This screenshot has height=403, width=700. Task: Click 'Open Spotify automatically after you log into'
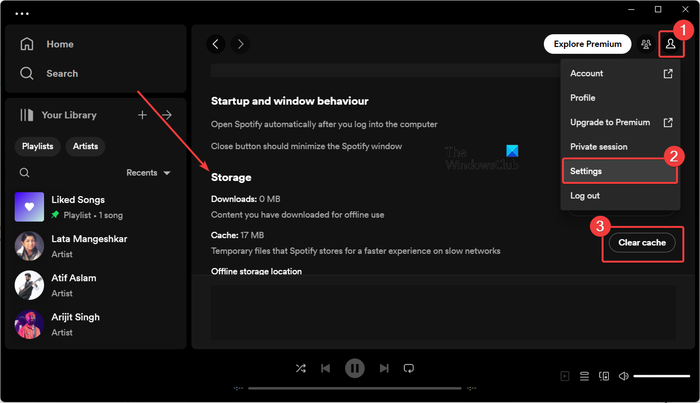[324, 124]
